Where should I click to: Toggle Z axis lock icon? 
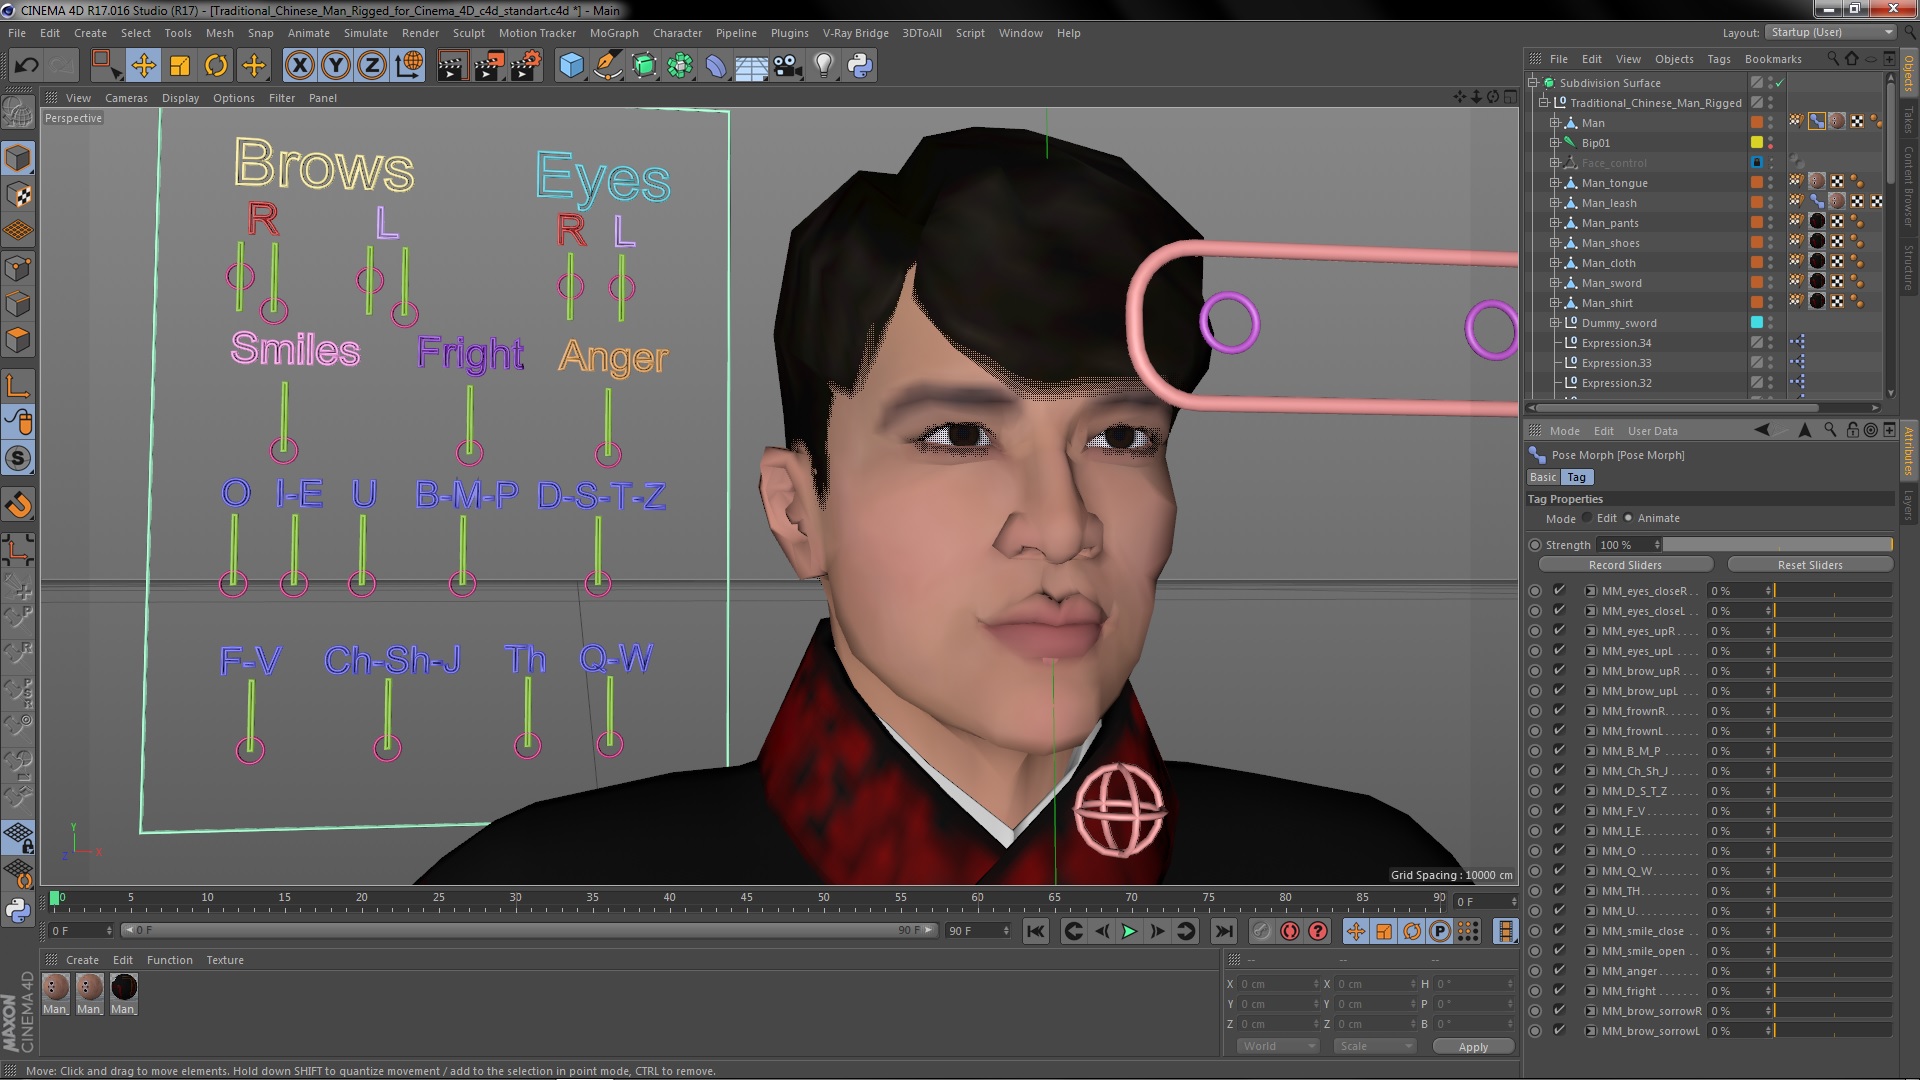372,66
